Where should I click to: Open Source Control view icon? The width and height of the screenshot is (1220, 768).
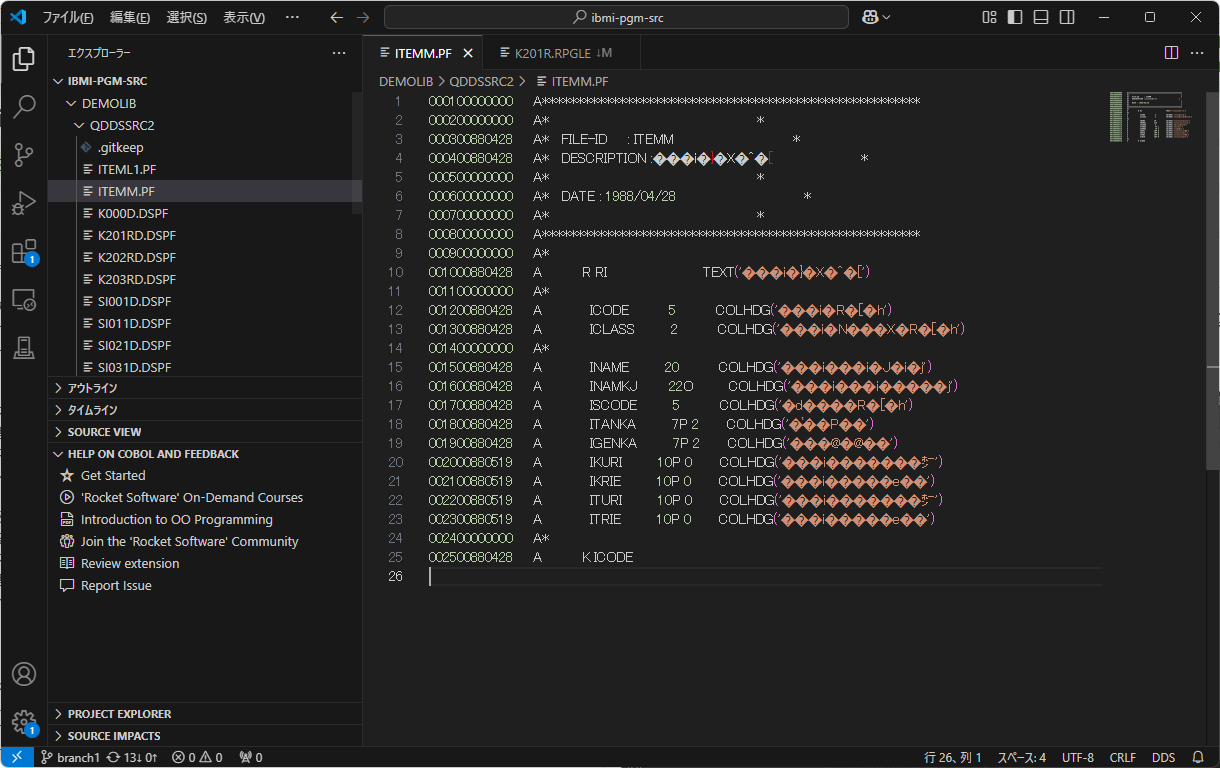coord(24,155)
